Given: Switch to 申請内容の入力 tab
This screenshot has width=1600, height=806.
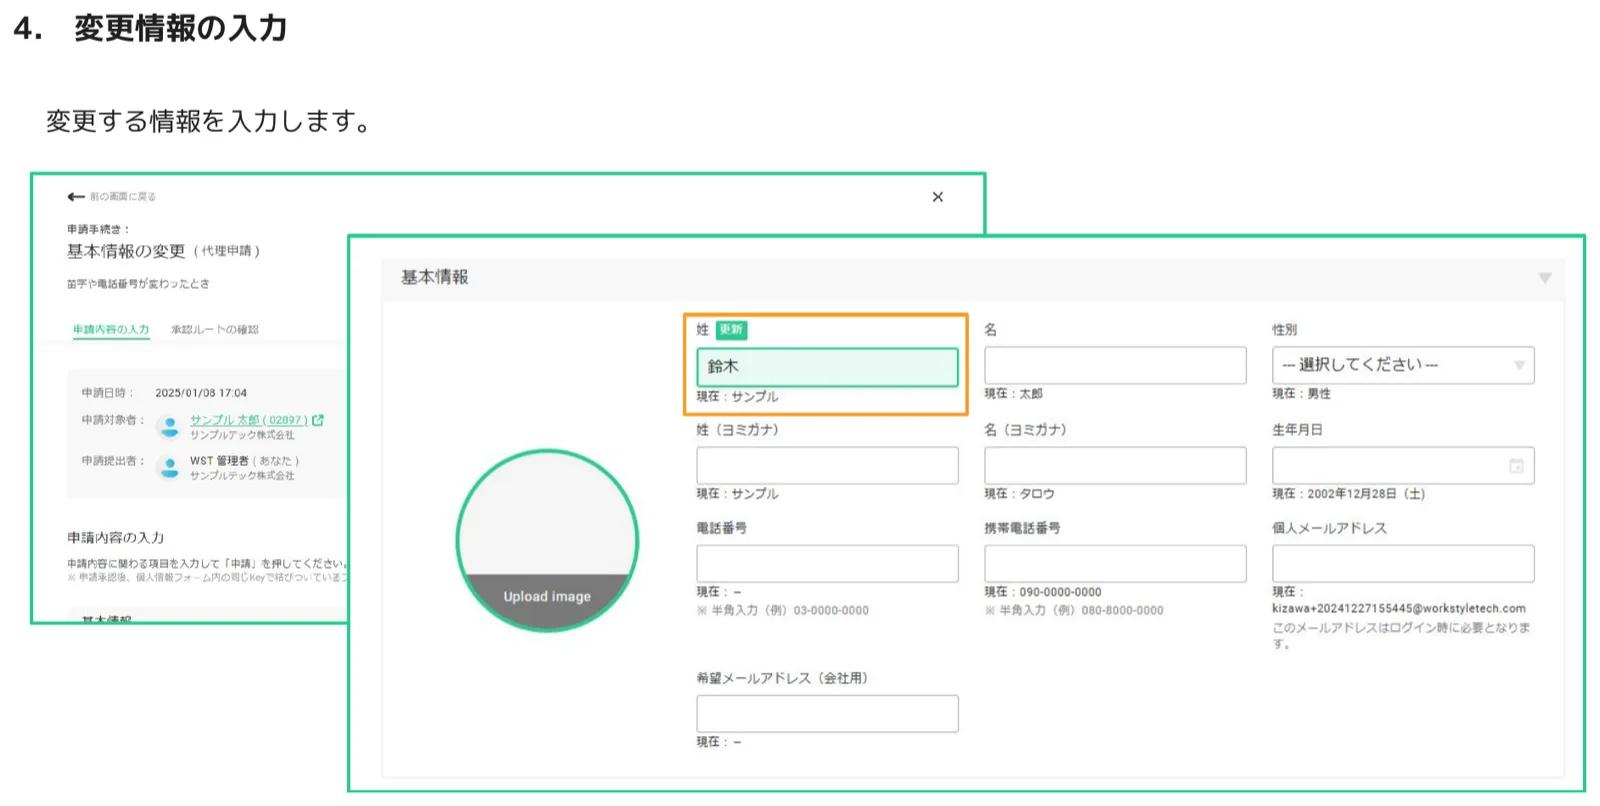Looking at the screenshot, I should [x=111, y=329].
